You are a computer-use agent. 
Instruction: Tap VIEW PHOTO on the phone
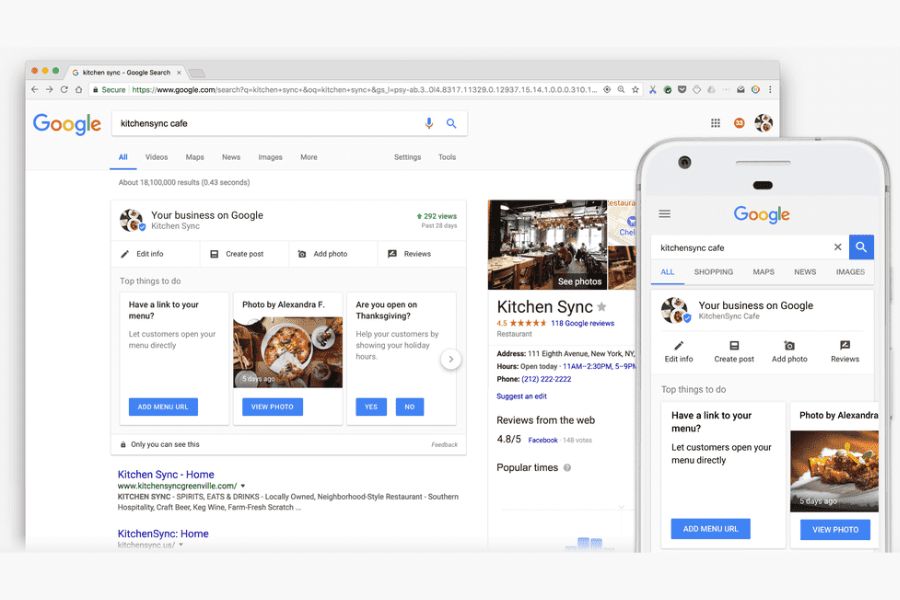[x=835, y=529]
